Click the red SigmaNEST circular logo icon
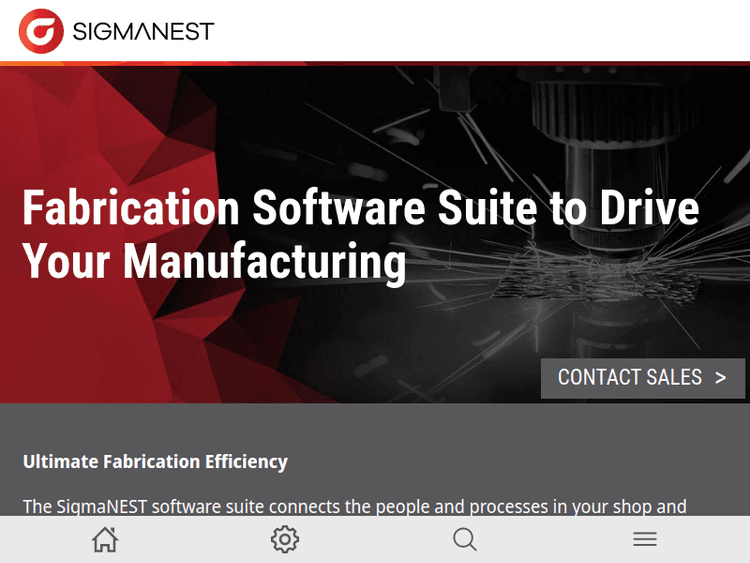Image resolution: width=750 pixels, height=563 pixels. [41, 31]
